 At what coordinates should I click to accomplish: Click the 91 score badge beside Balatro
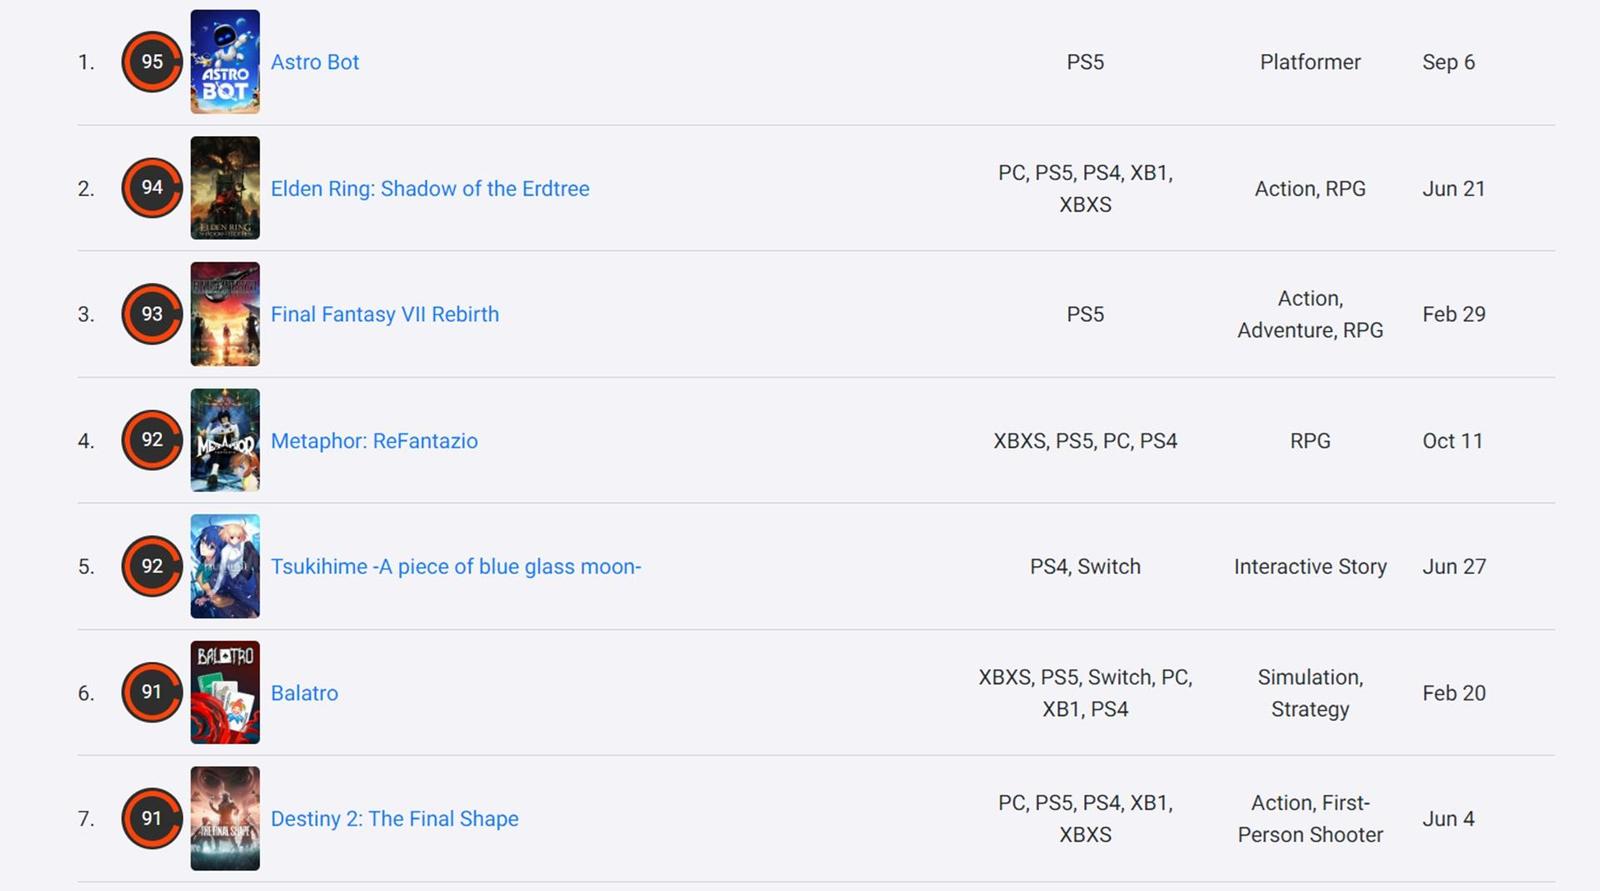coord(152,692)
